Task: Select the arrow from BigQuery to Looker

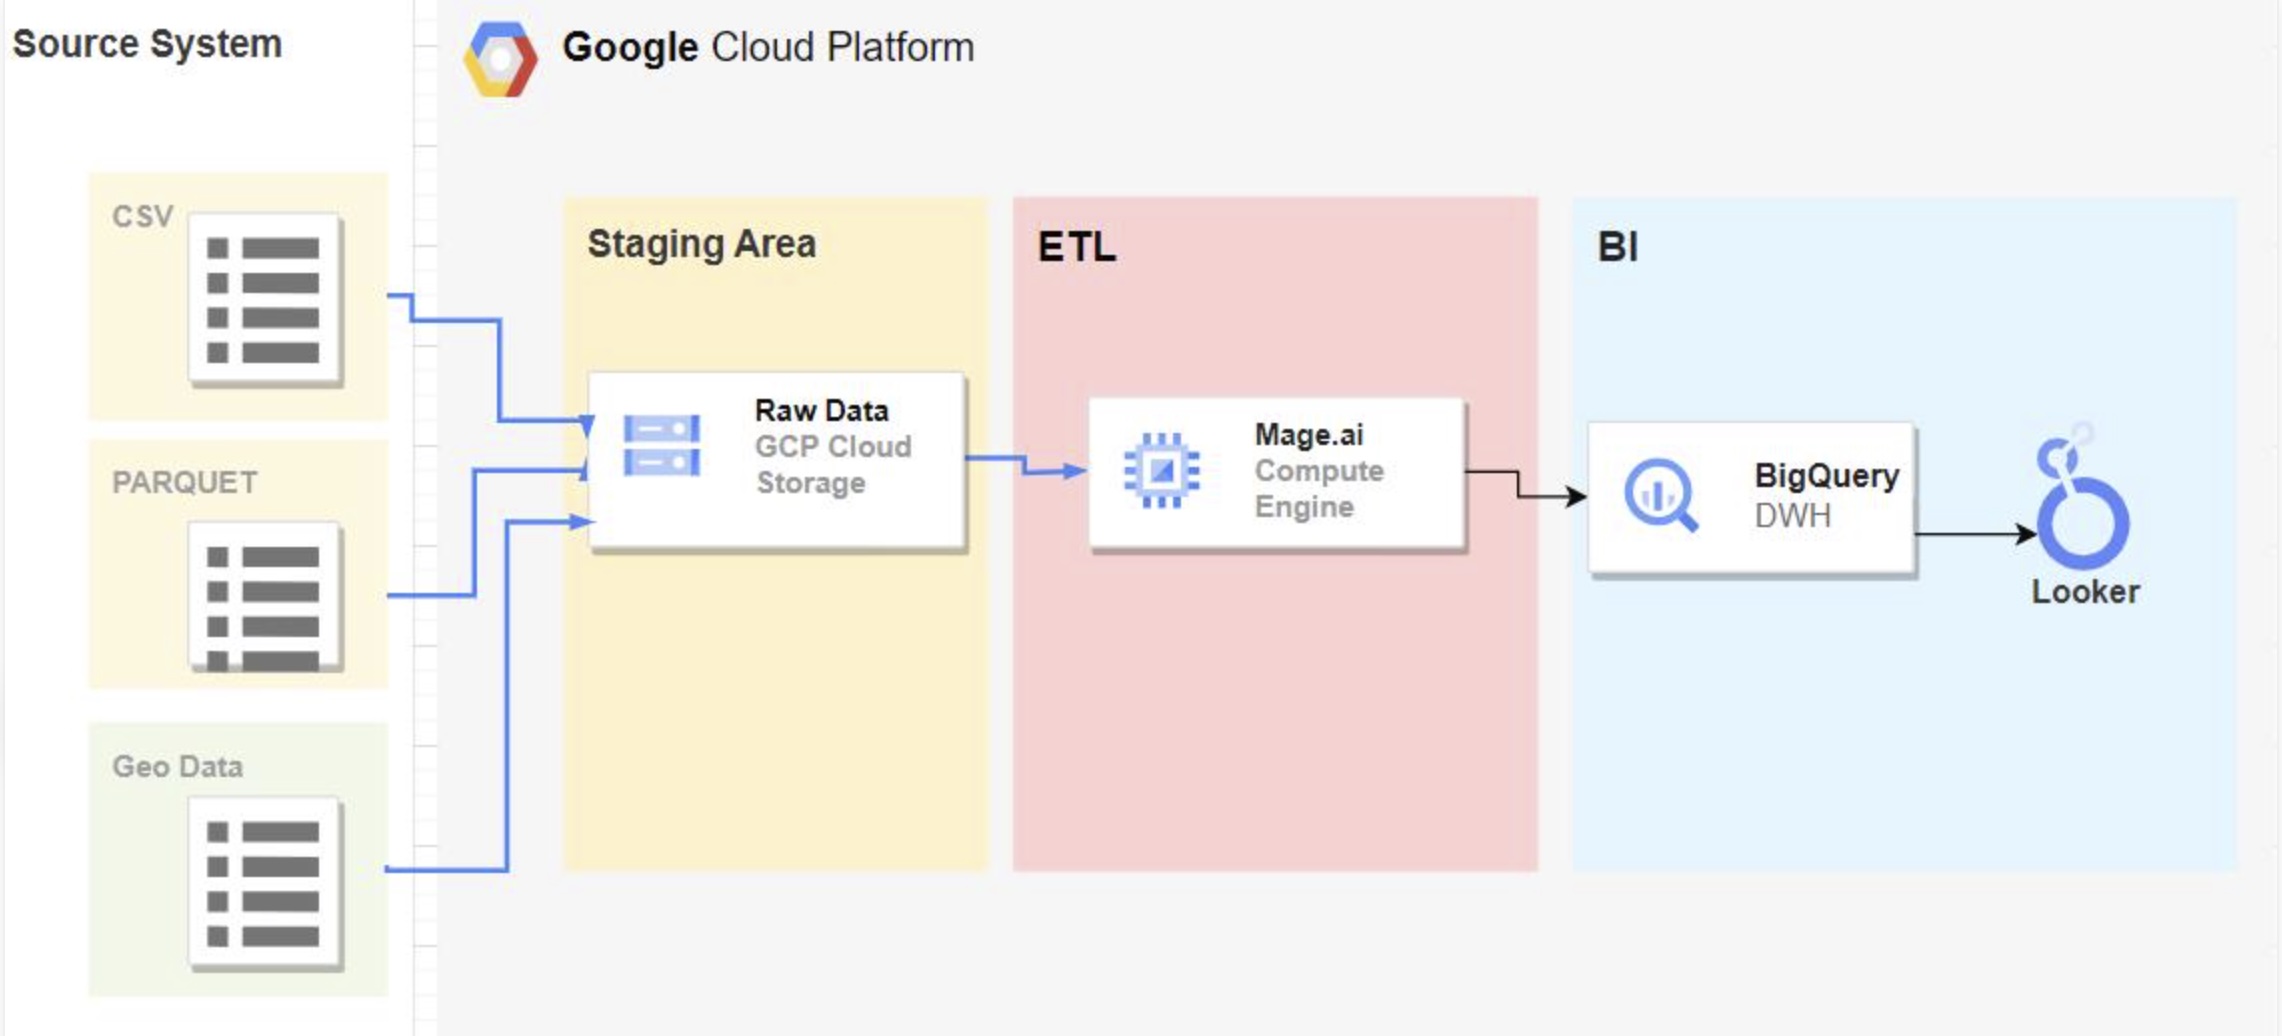Action: [1976, 534]
